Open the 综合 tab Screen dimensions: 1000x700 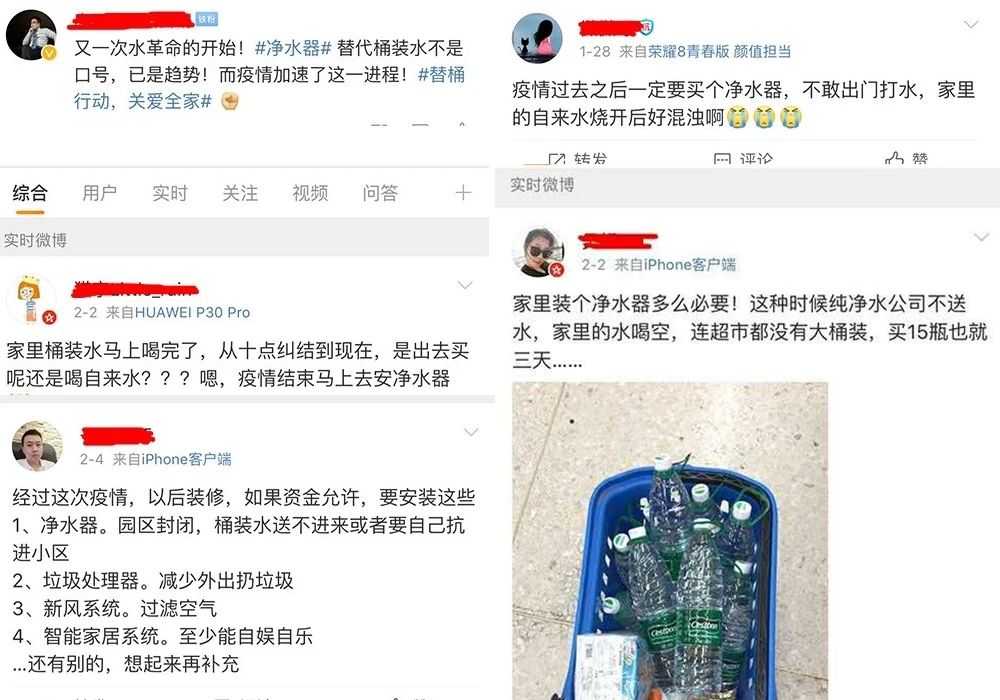tap(29, 193)
